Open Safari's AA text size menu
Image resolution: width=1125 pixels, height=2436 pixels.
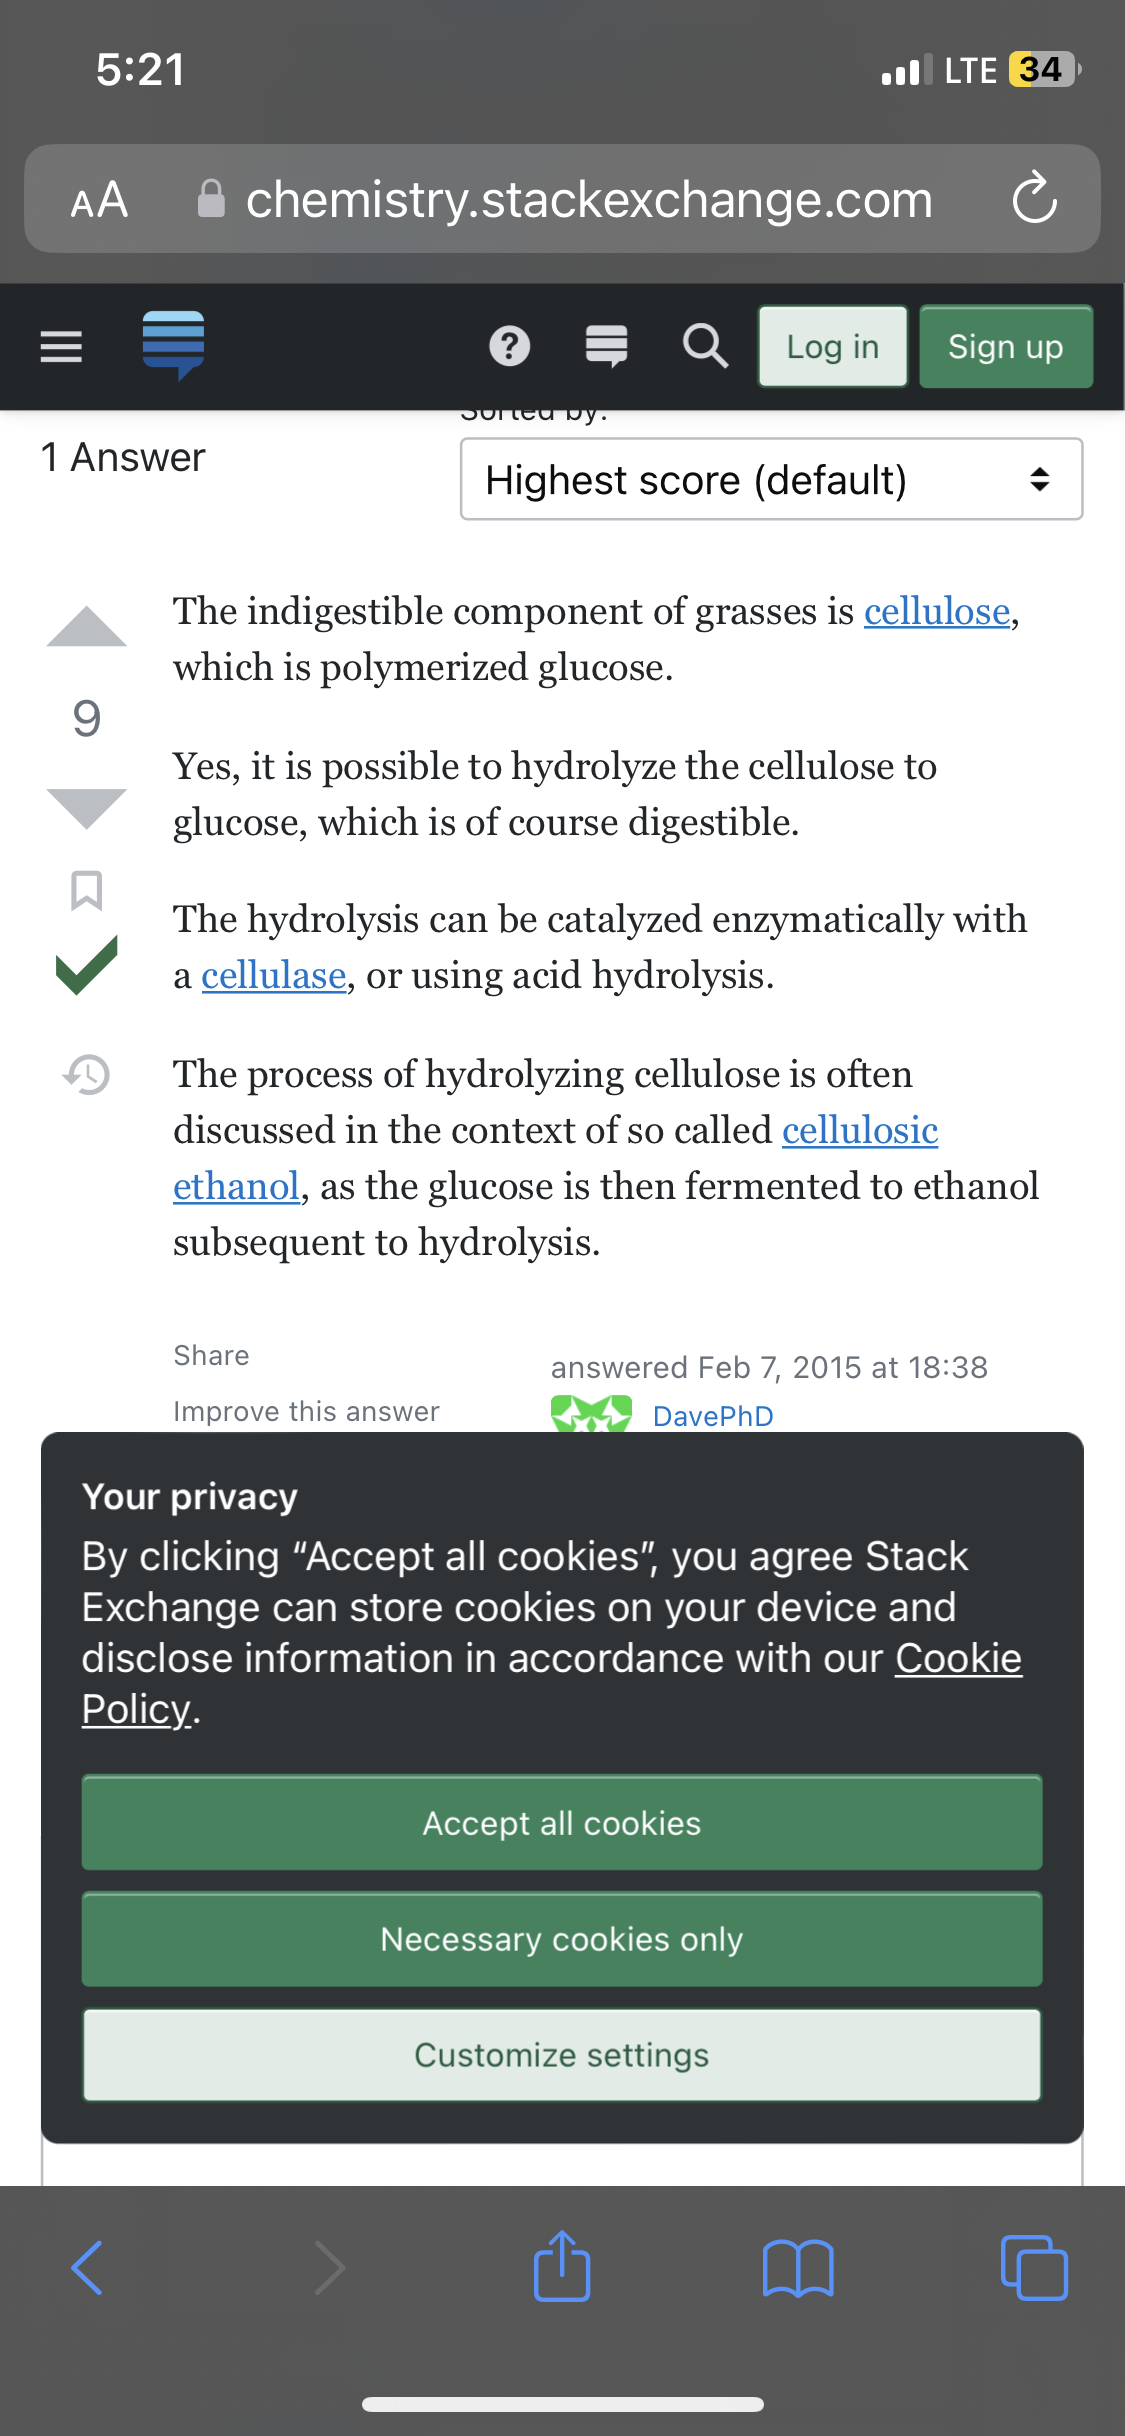click(99, 200)
